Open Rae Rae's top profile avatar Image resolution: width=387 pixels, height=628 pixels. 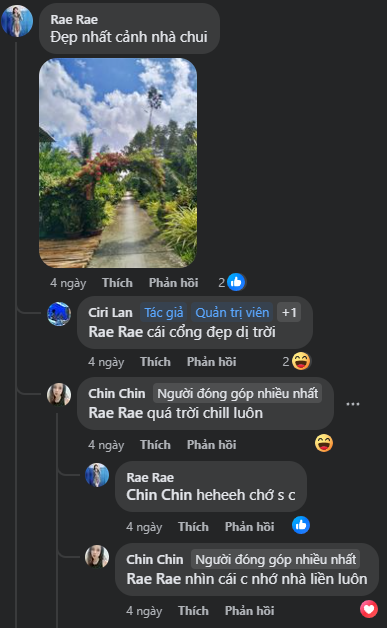click(17, 21)
